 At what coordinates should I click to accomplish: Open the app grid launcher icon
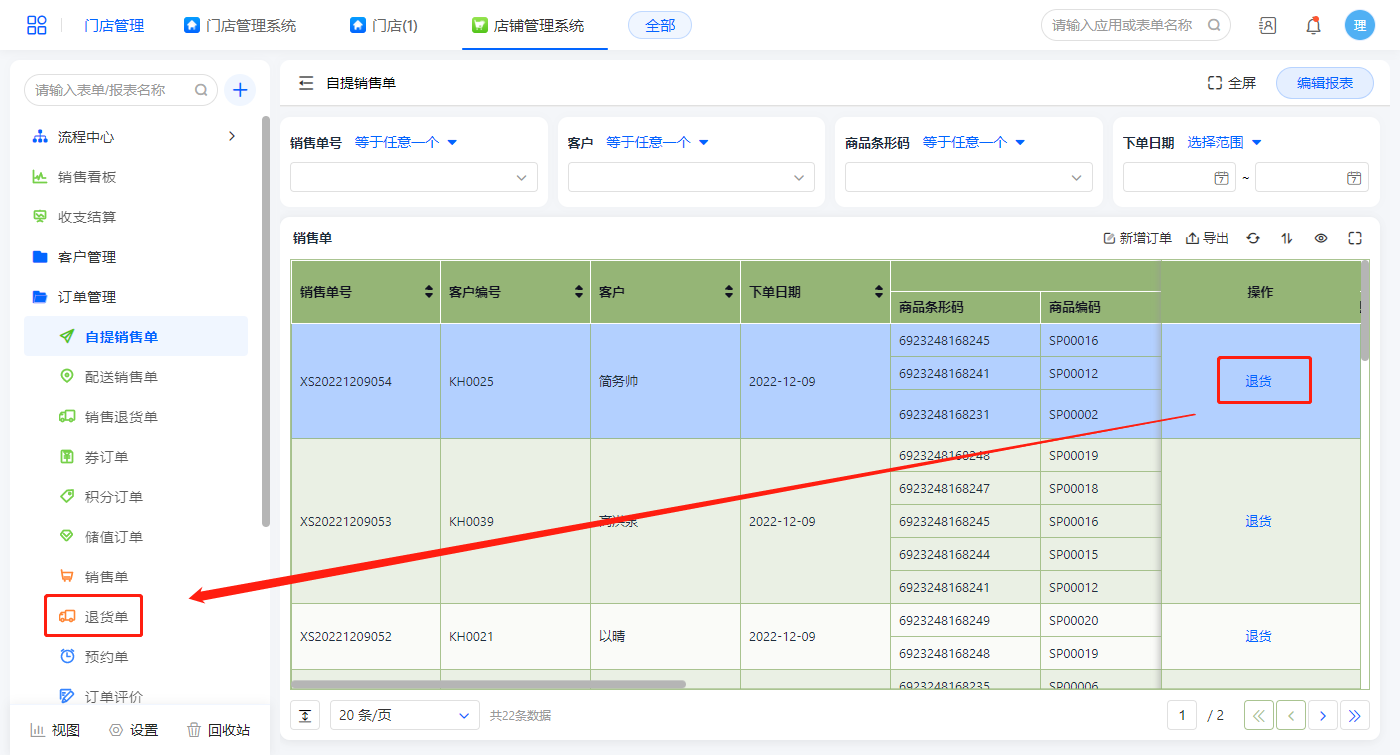tap(37, 26)
